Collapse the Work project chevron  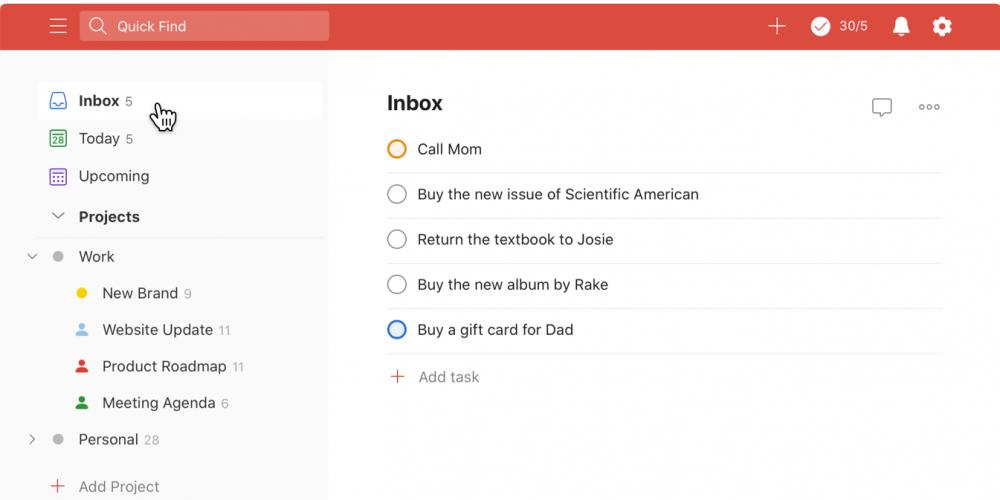click(32, 256)
